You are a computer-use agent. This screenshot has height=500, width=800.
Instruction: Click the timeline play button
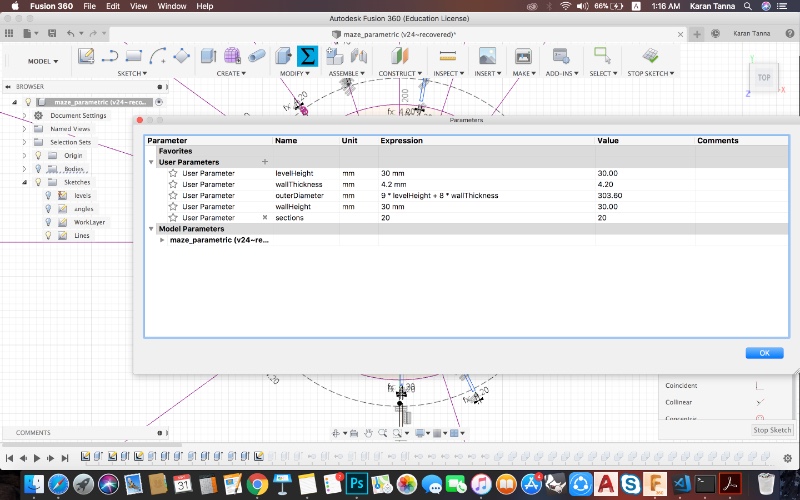coord(37,458)
